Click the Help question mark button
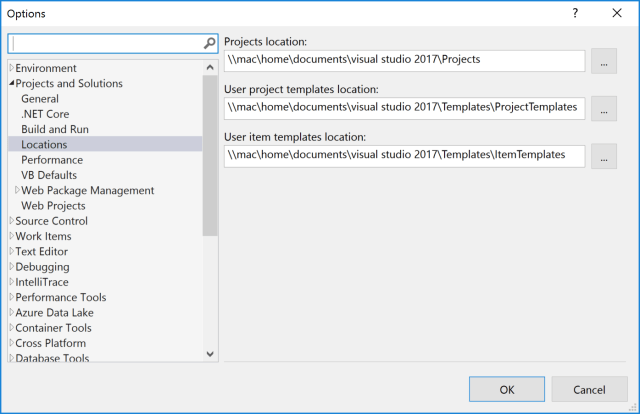 pyautogui.click(x=575, y=14)
